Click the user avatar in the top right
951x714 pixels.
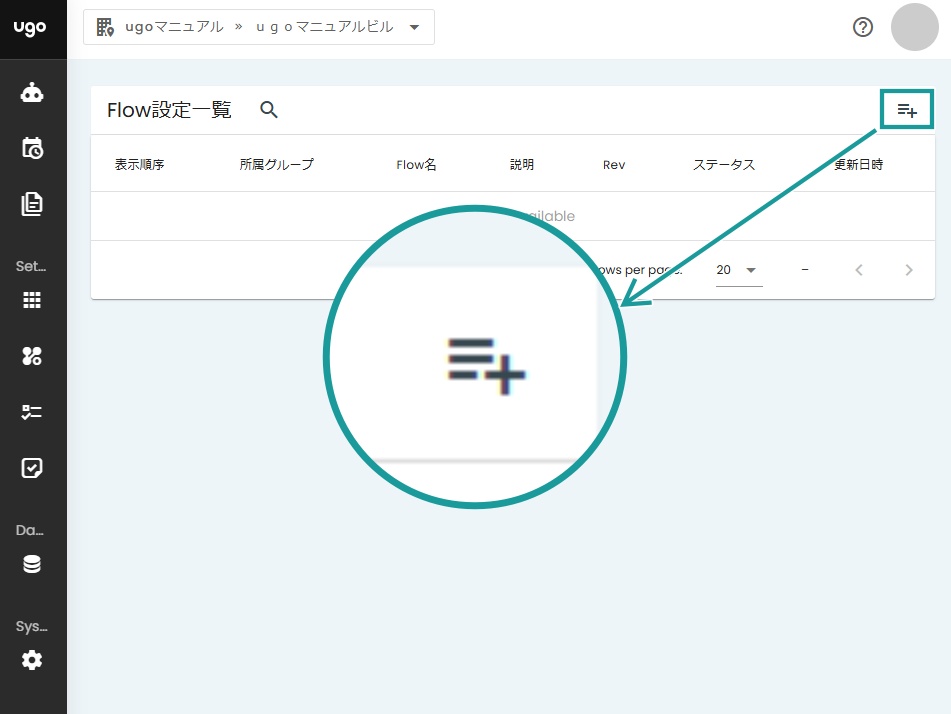(914, 27)
